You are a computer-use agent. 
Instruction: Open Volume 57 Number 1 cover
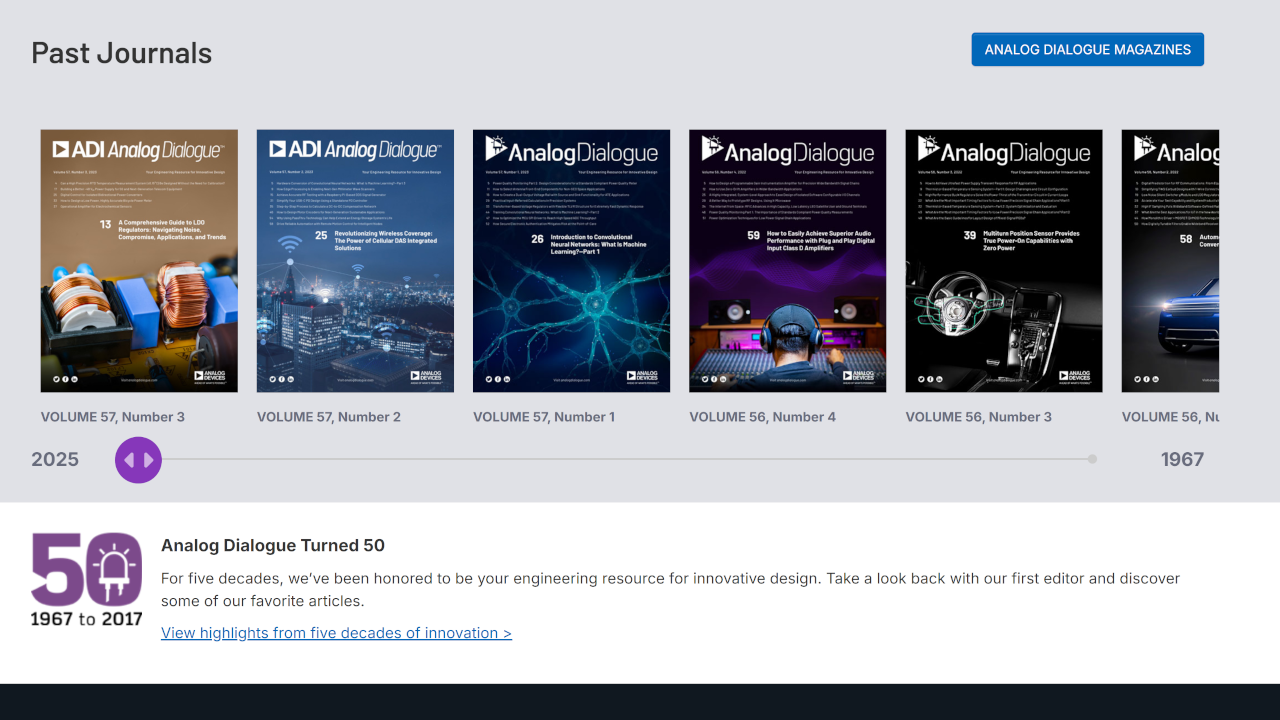tap(571, 261)
